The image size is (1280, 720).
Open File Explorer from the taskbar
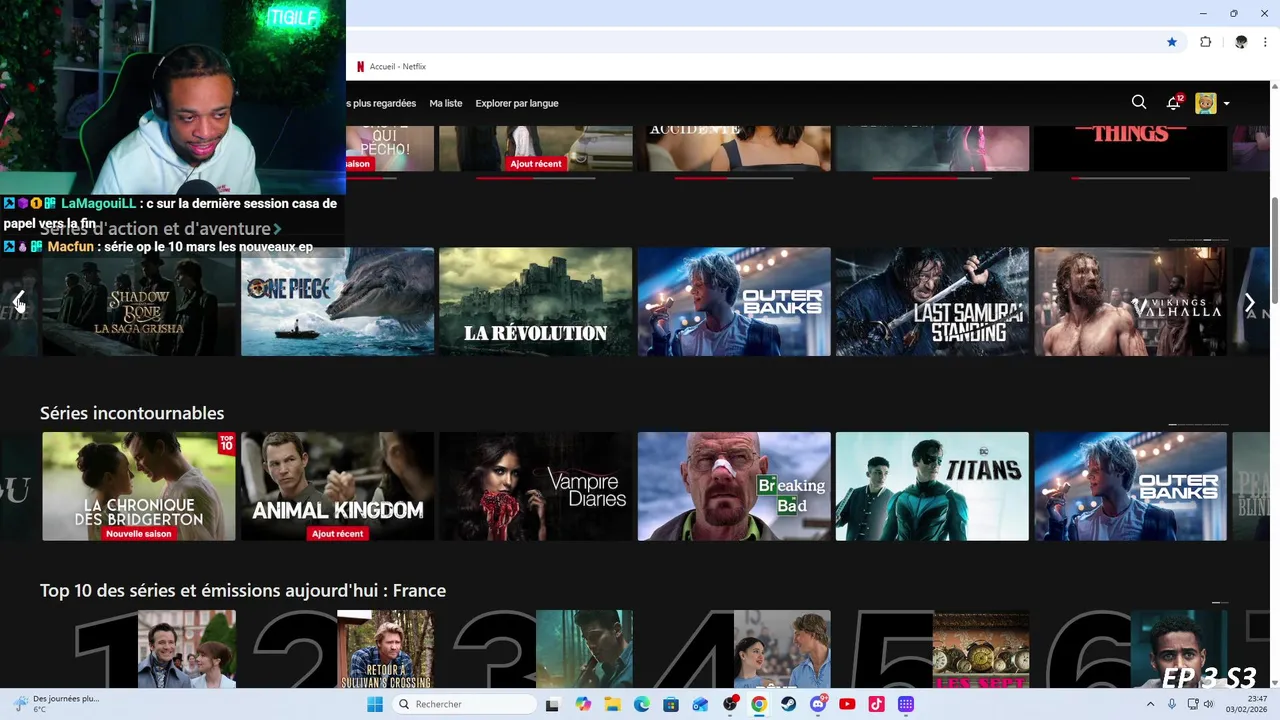tap(612, 704)
